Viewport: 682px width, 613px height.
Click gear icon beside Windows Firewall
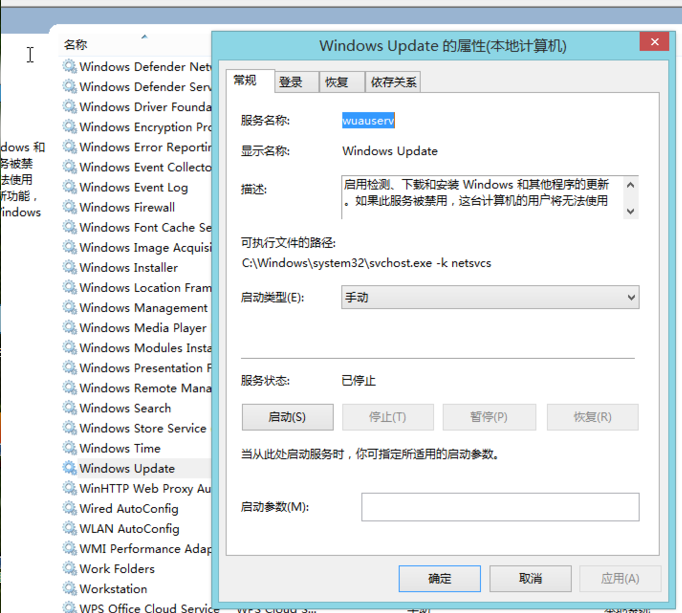tap(69, 207)
